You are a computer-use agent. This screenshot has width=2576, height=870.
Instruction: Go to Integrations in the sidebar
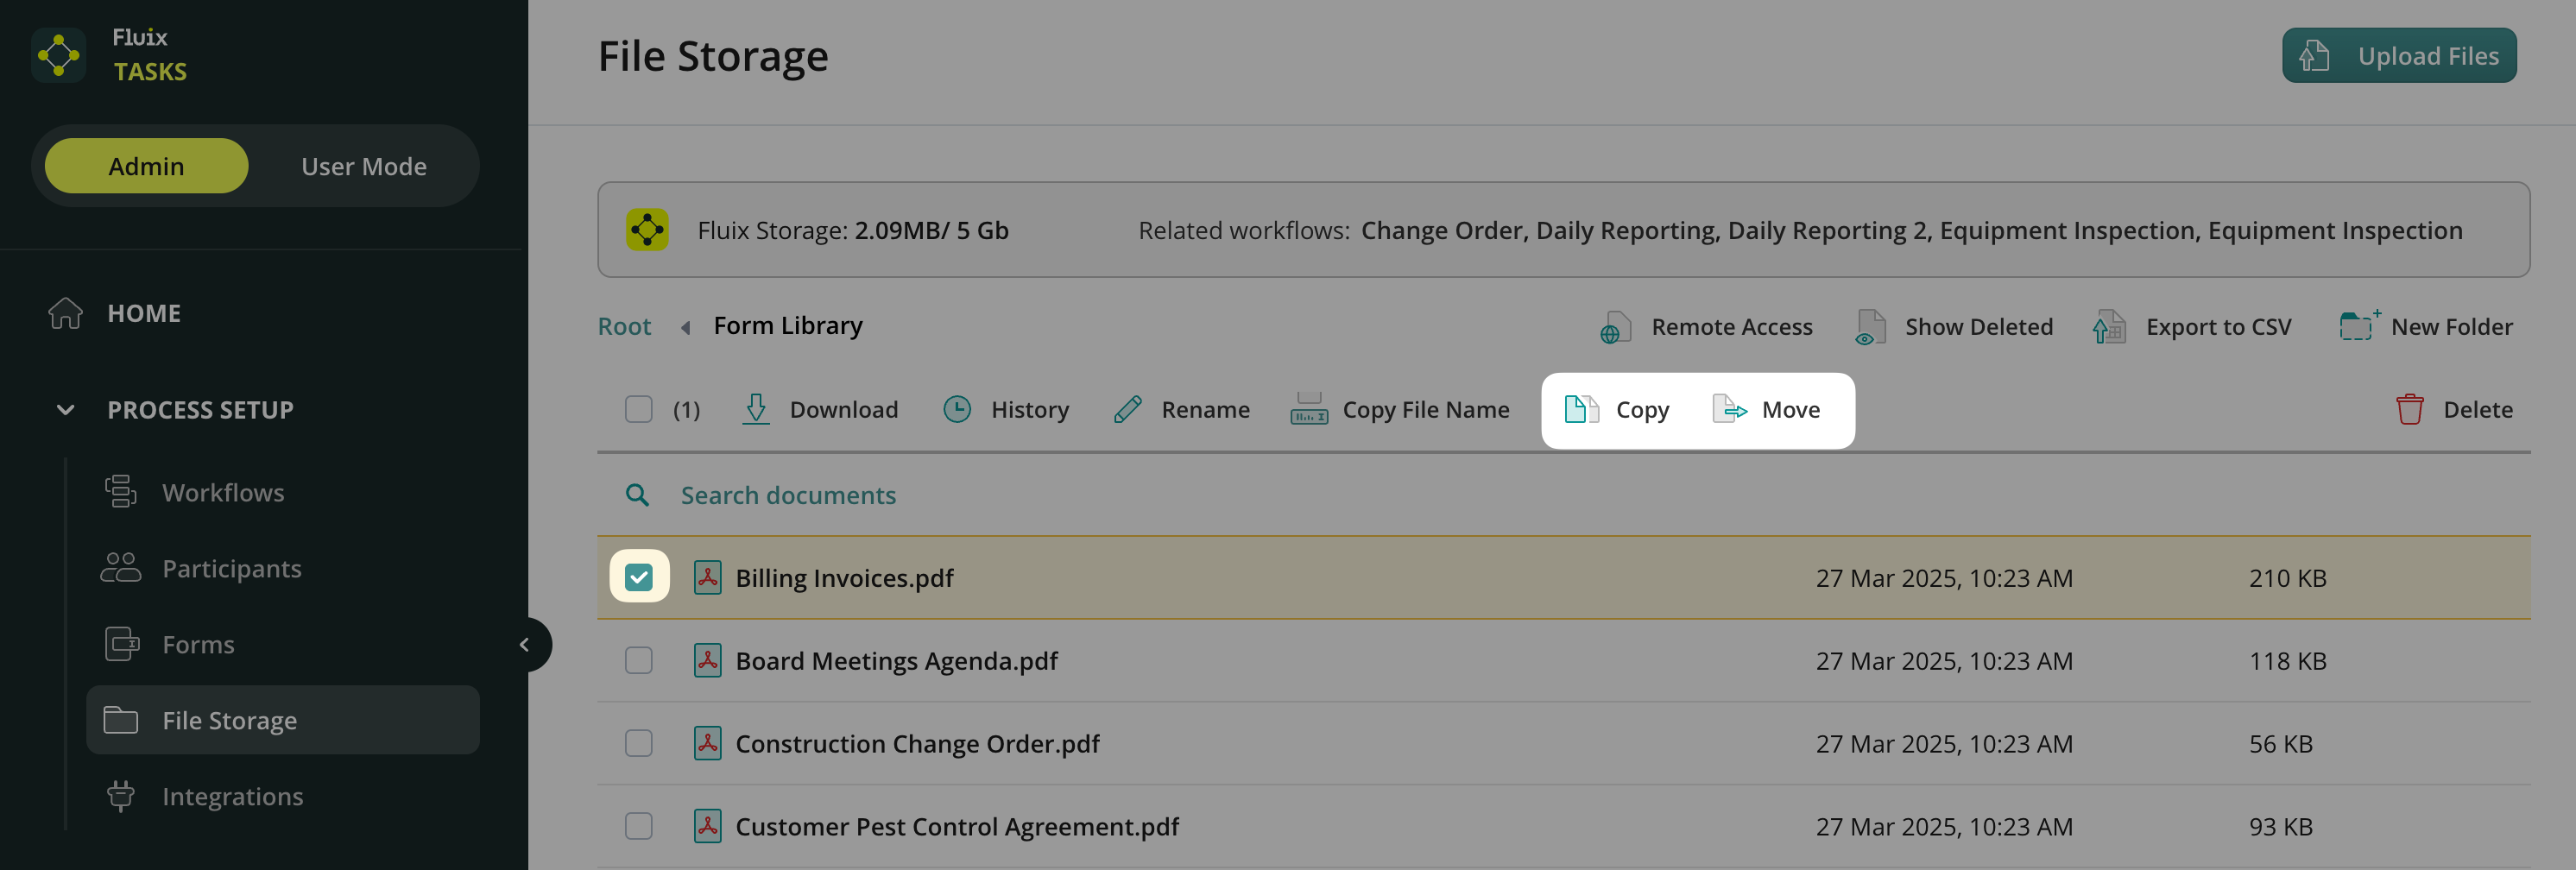[232, 796]
